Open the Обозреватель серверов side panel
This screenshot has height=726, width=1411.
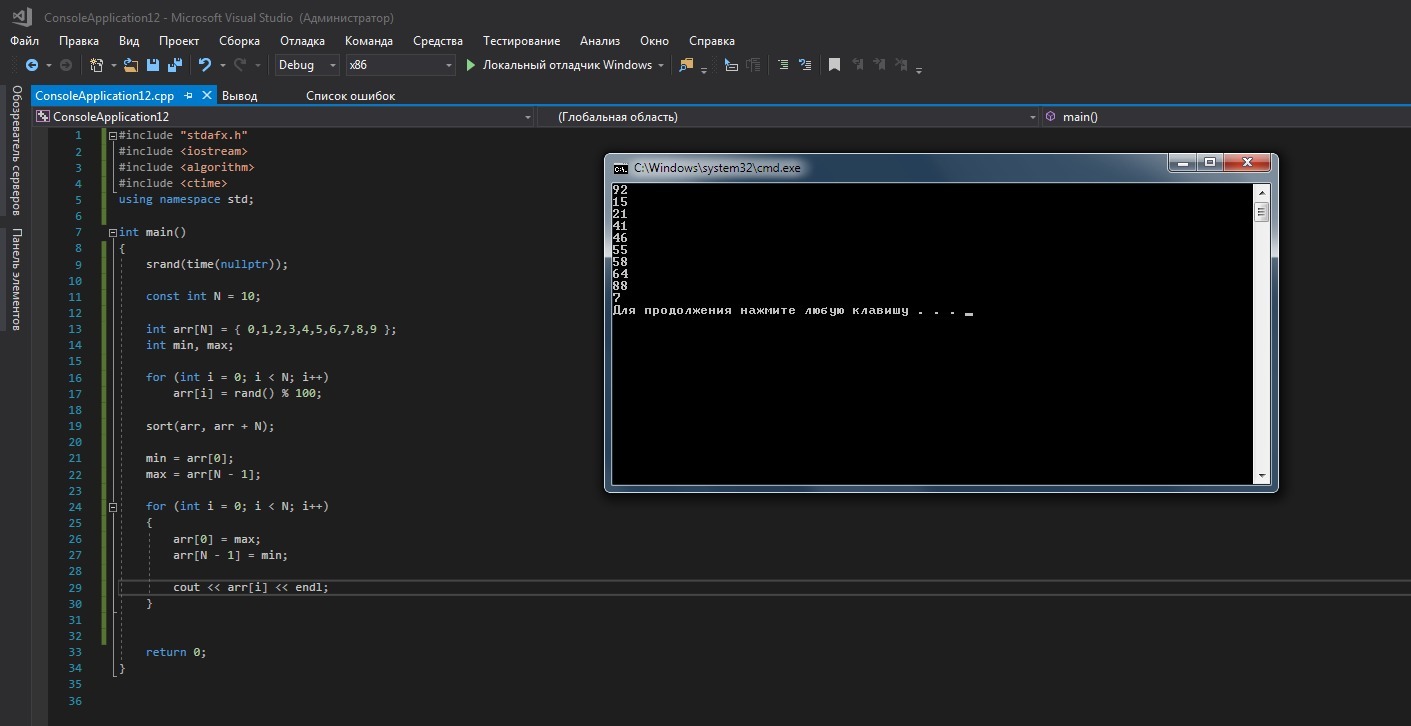tap(16, 150)
